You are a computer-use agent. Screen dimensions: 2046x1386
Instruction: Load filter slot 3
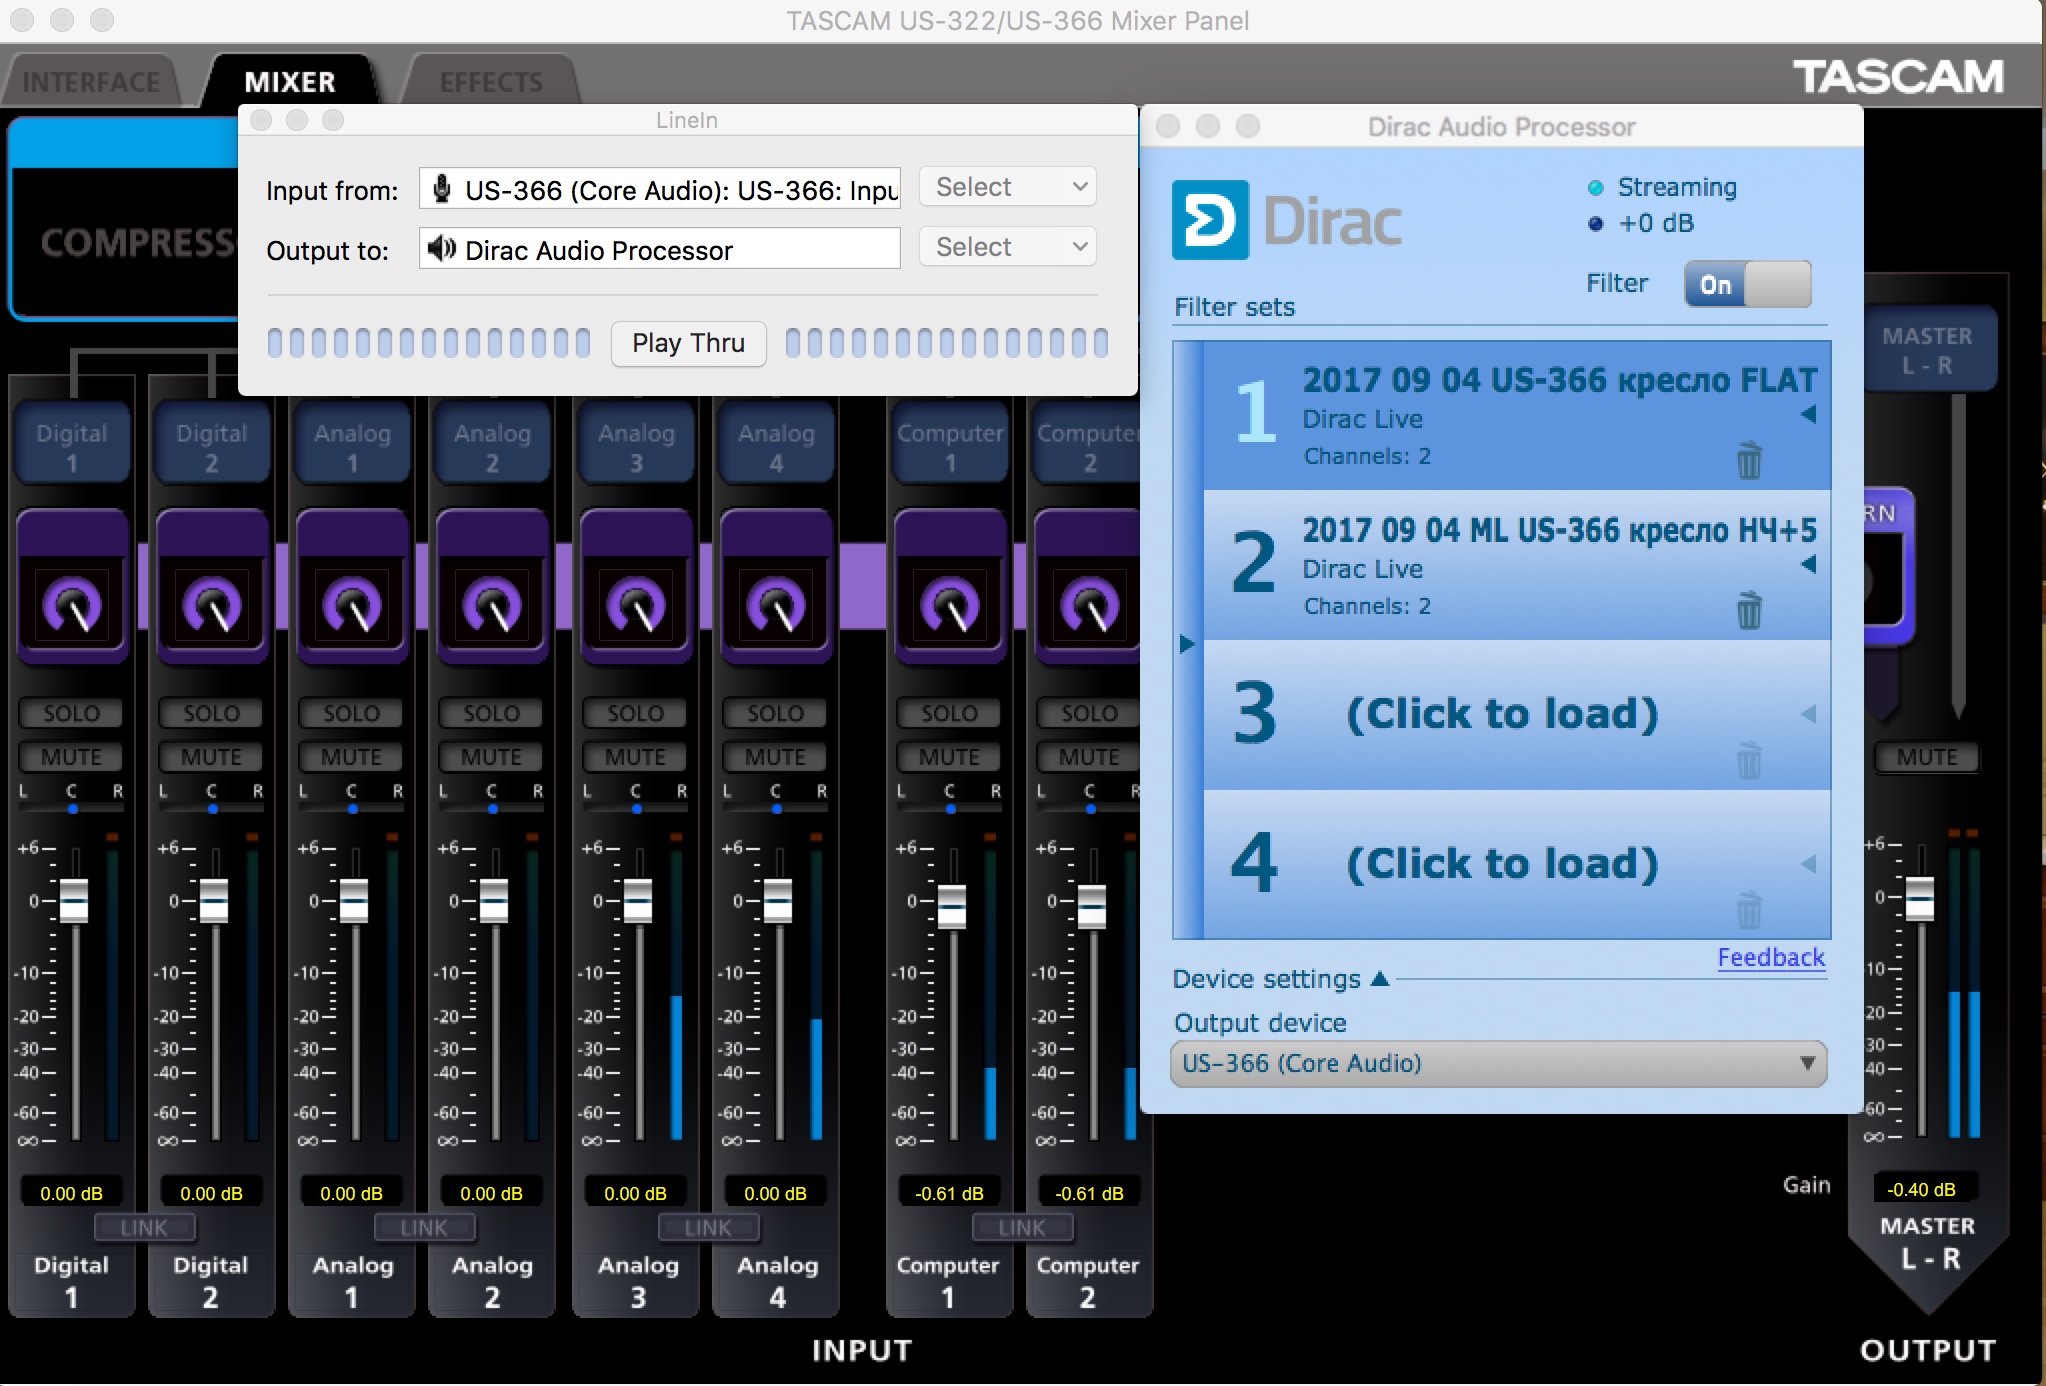point(1500,714)
